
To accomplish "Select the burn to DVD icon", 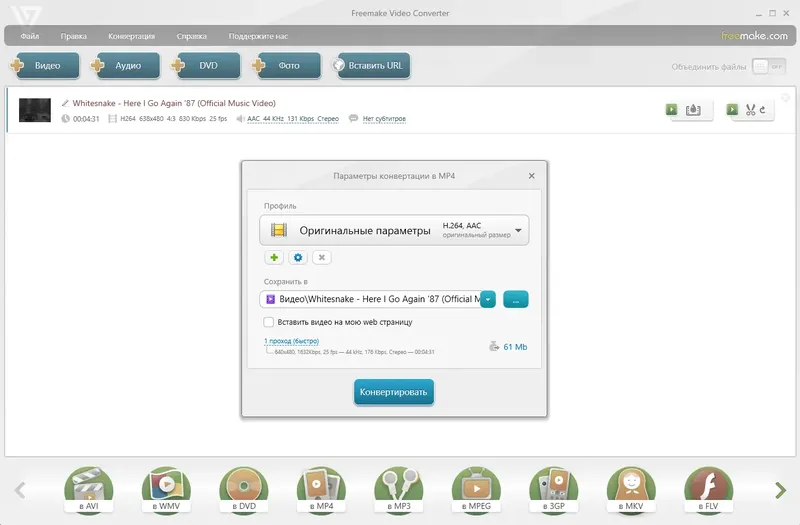I will pyautogui.click(x=244, y=490).
